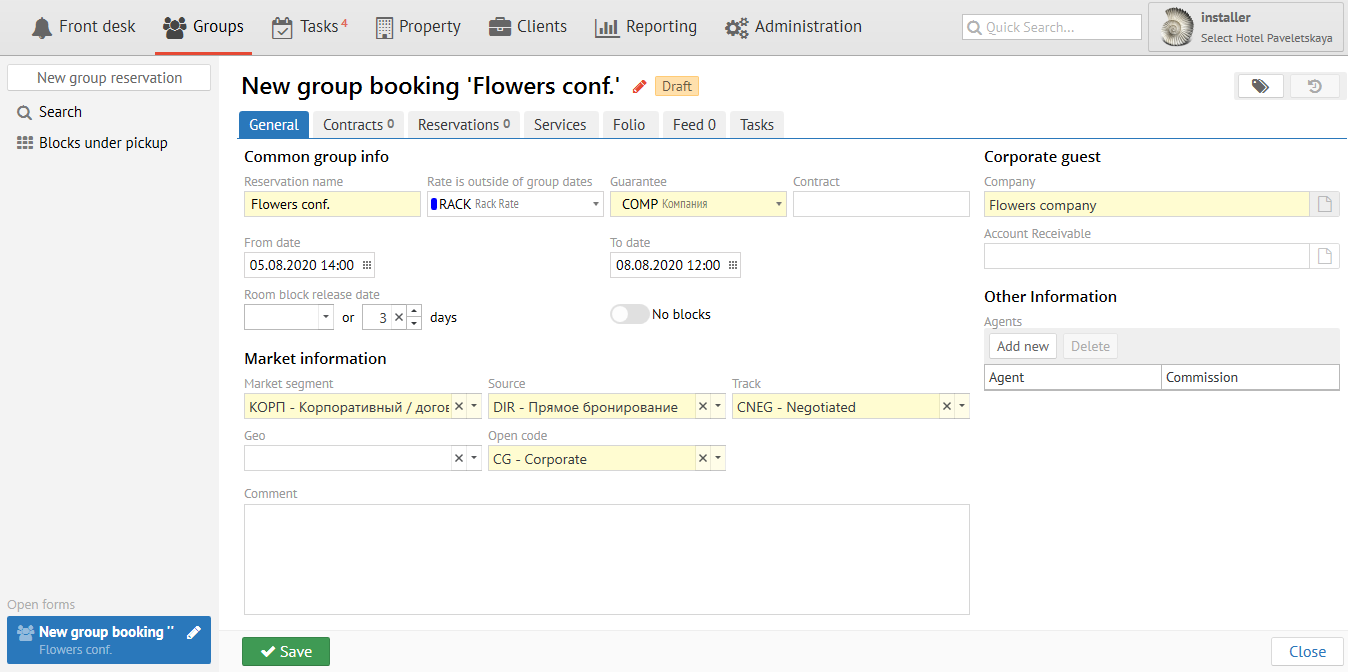Open the history icon button
1348x672 pixels.
[1314, 87]
